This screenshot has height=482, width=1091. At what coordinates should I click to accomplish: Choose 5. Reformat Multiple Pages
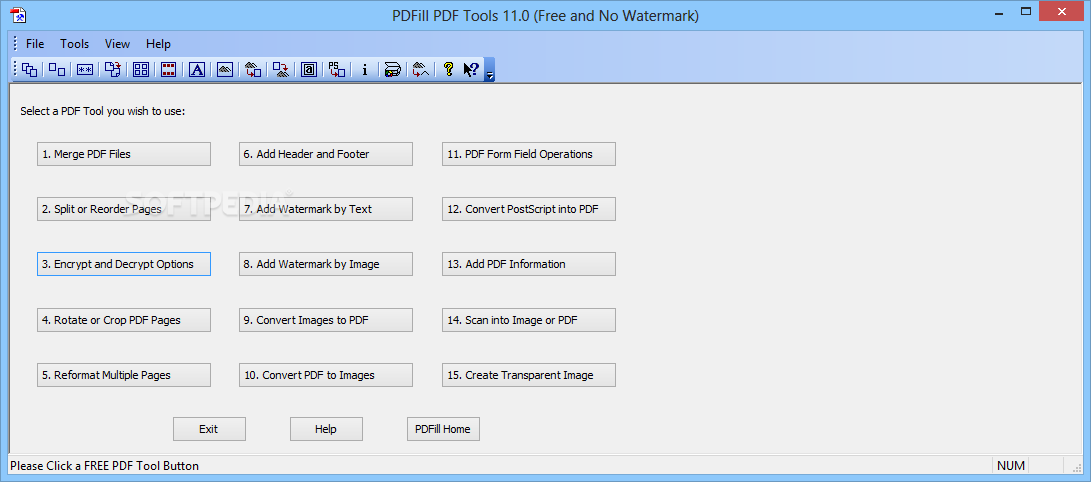point(124,375)
